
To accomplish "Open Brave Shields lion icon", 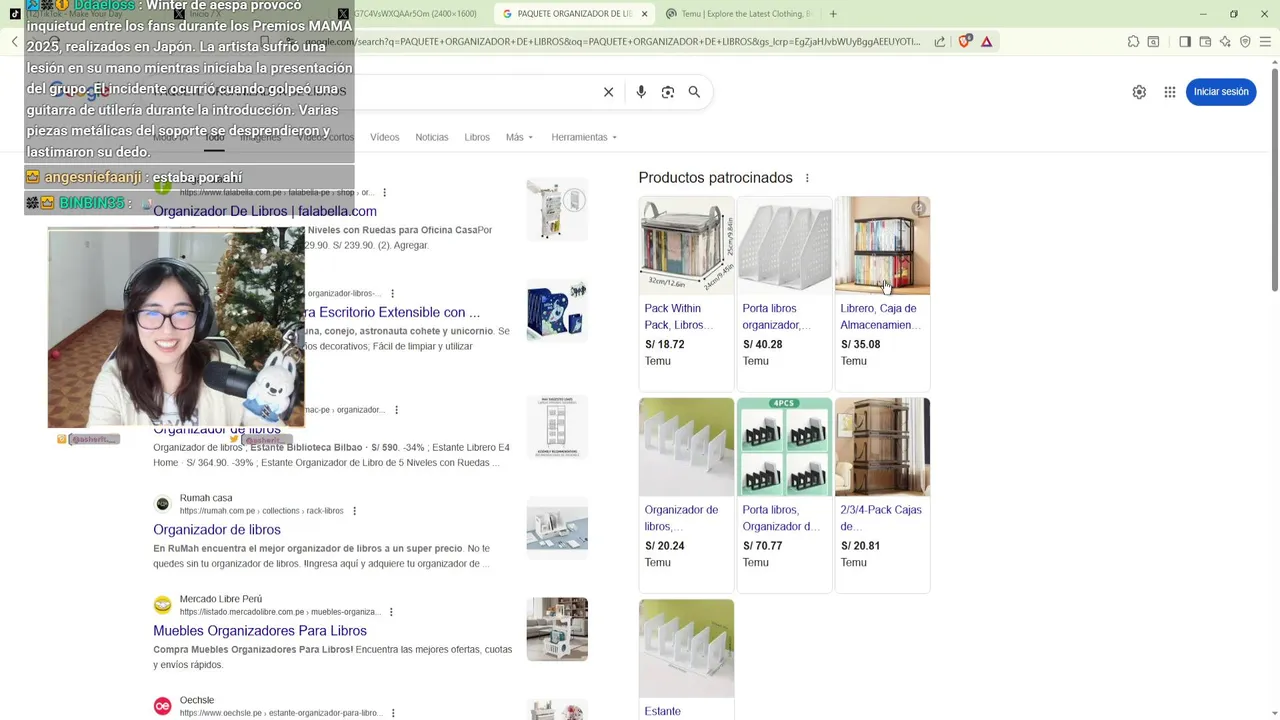I will point(965,42).
